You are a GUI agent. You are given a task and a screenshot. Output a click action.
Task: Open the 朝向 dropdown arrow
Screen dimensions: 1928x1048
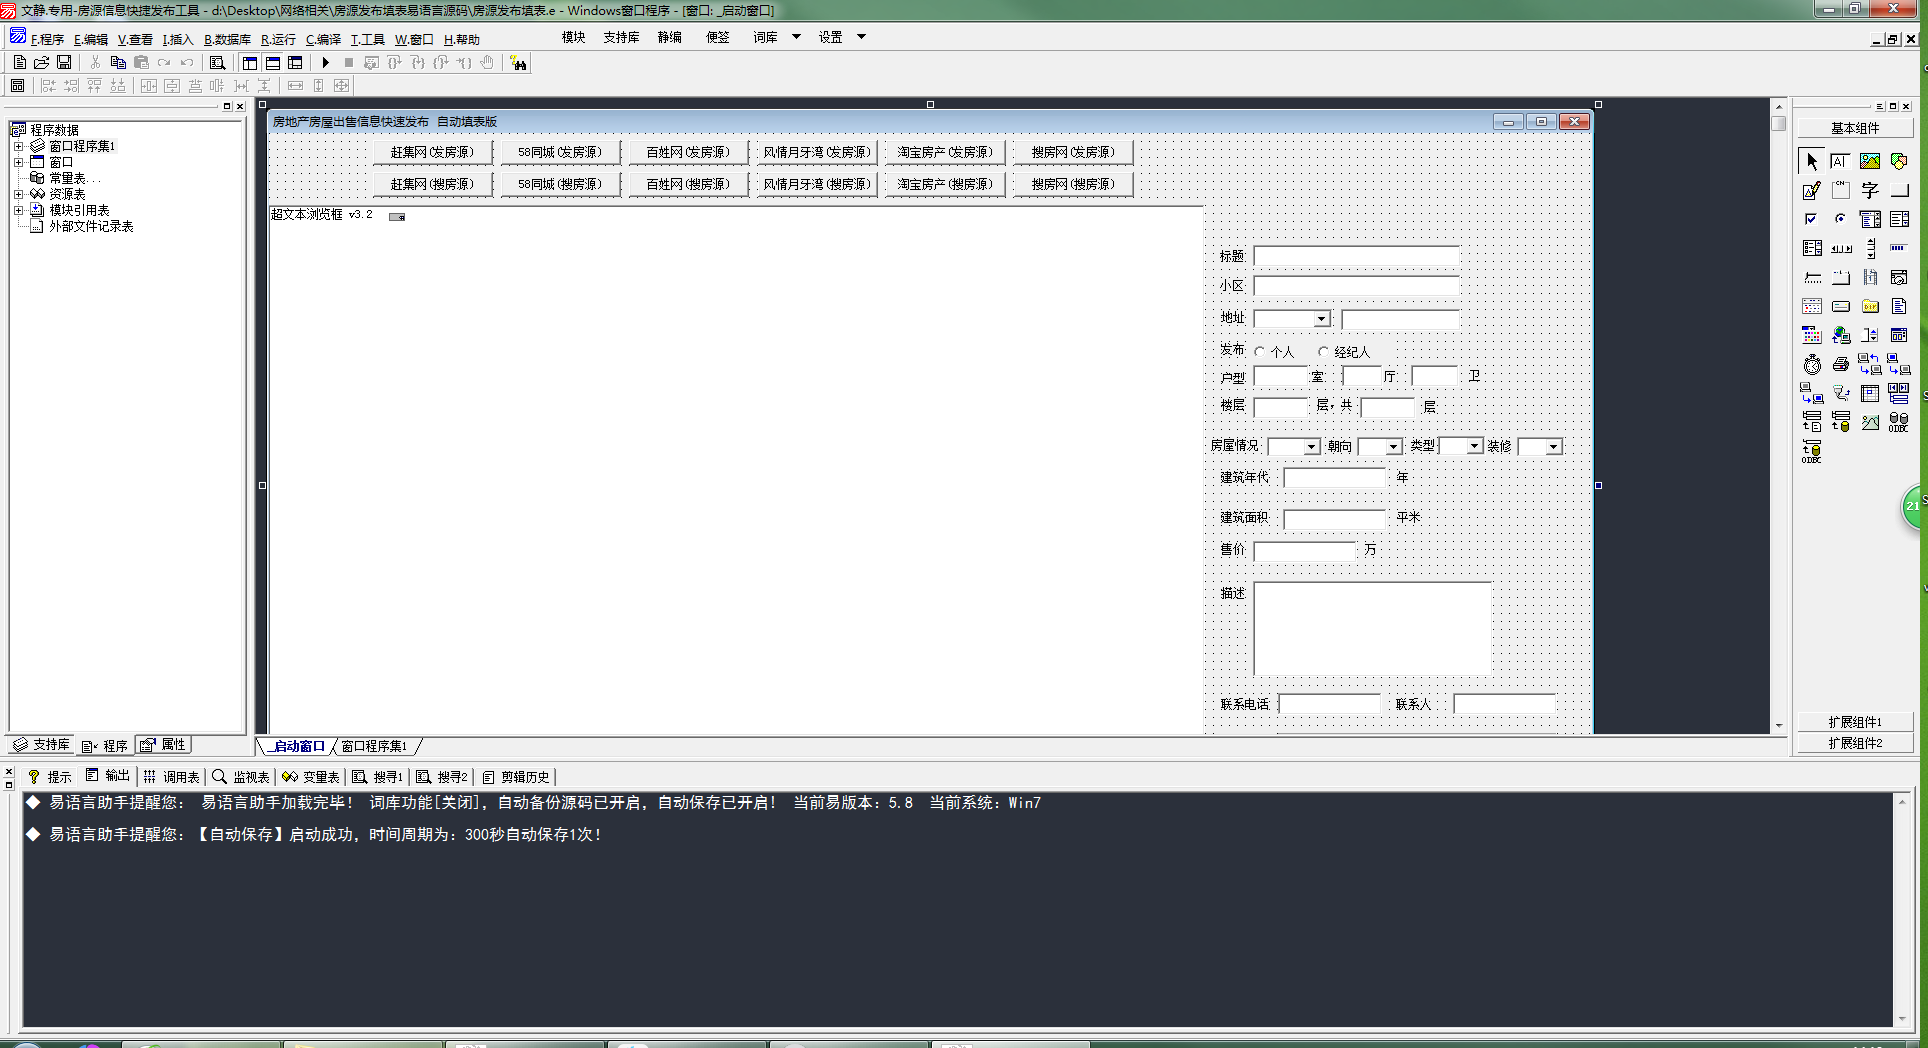1393,447
